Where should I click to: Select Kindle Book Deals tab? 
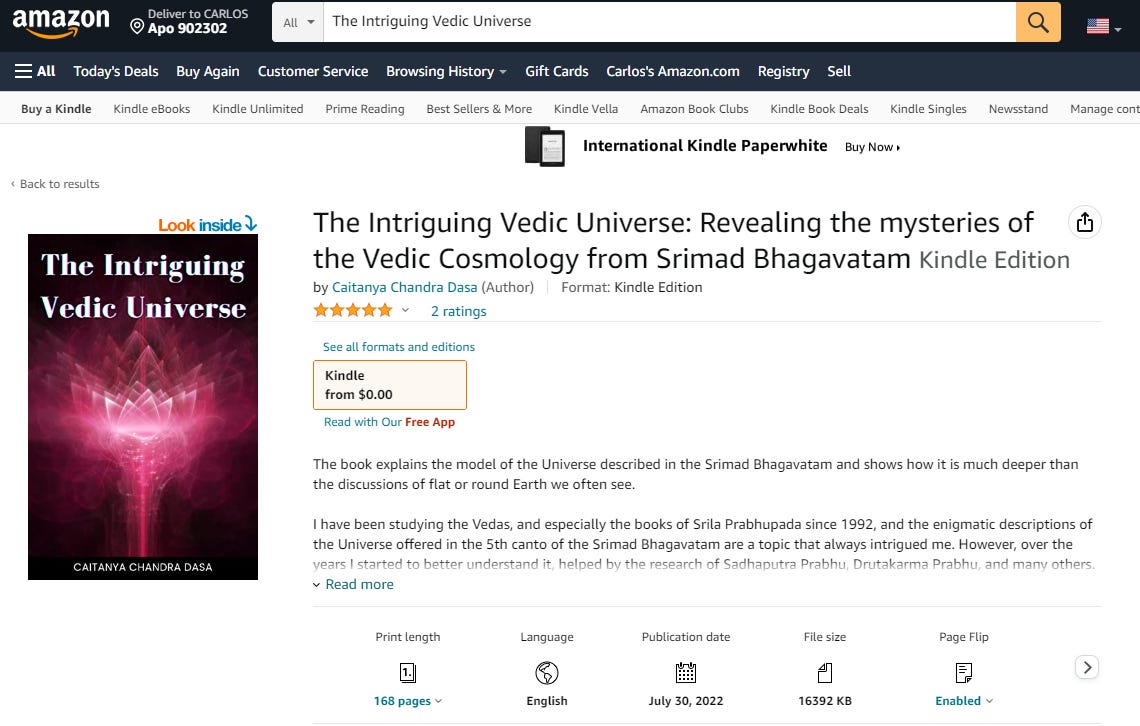click(x=819, y=109)
